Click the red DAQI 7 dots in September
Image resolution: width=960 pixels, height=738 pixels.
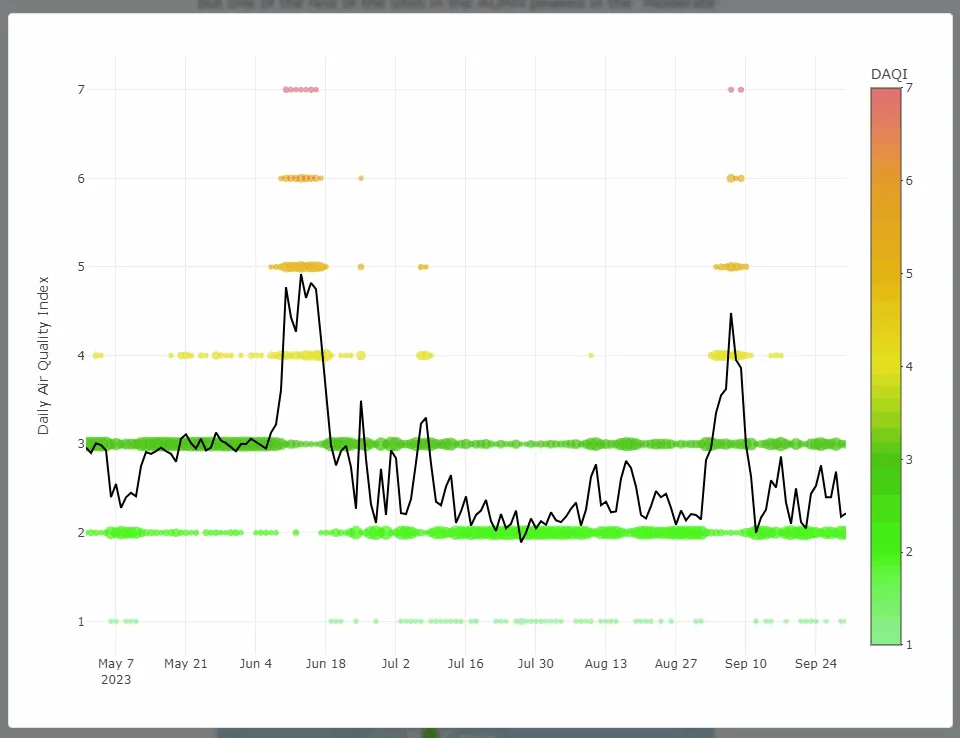[x=735, y=89]
